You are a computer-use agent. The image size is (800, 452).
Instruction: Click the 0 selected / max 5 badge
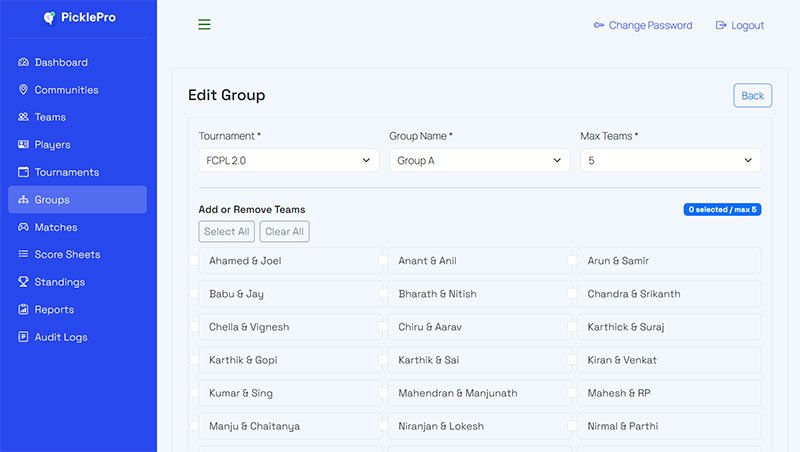click(x=722, y=210)
